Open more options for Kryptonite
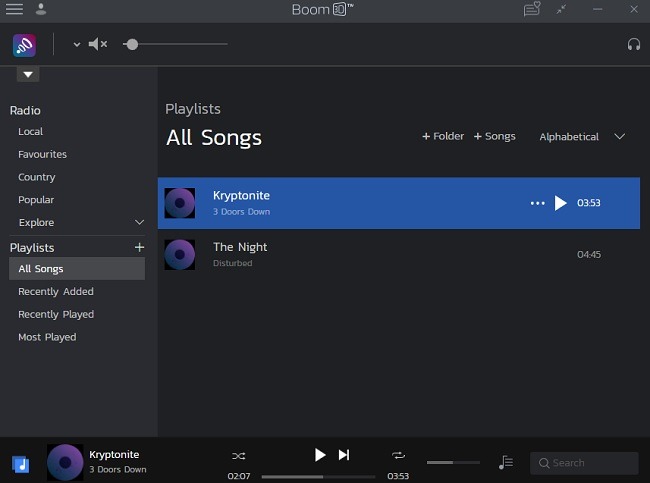The image size is (650, 483). coord(537,203)
